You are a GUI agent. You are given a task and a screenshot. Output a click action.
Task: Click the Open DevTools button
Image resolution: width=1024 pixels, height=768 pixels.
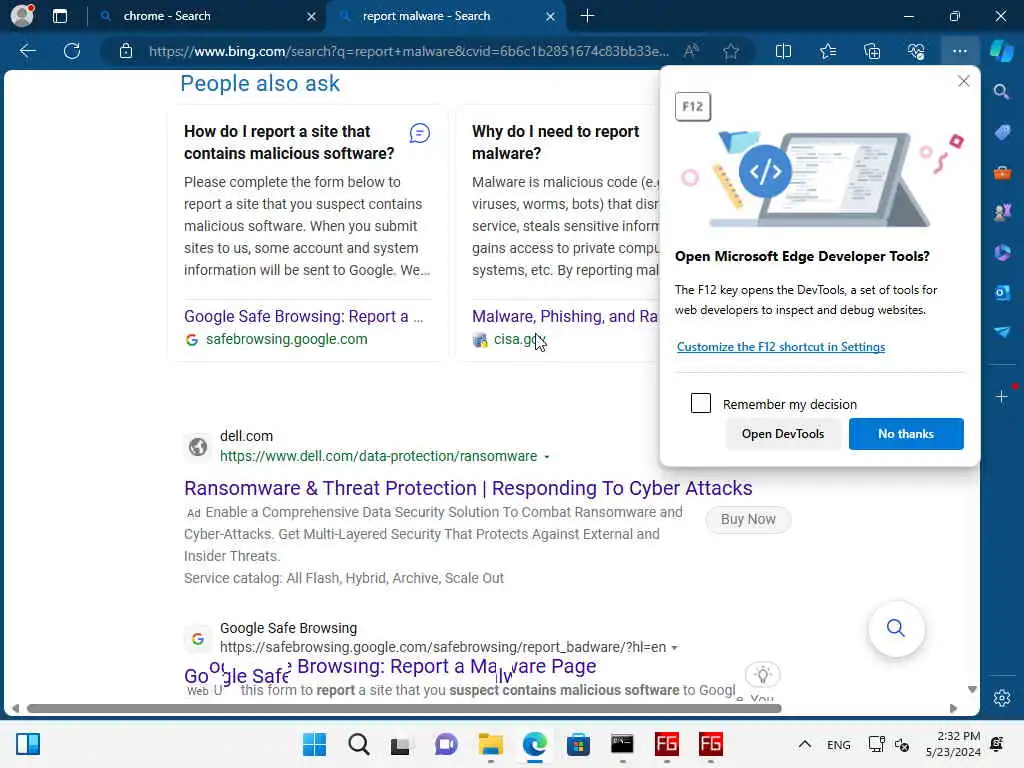coord(782,434)
